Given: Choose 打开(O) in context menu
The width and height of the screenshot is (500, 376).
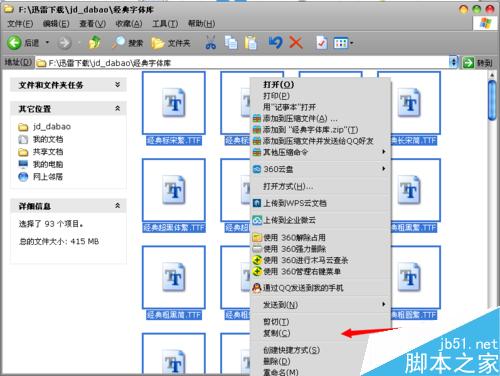Looking at the screenshot, I should pyautogui.click(x=320, y=85).
